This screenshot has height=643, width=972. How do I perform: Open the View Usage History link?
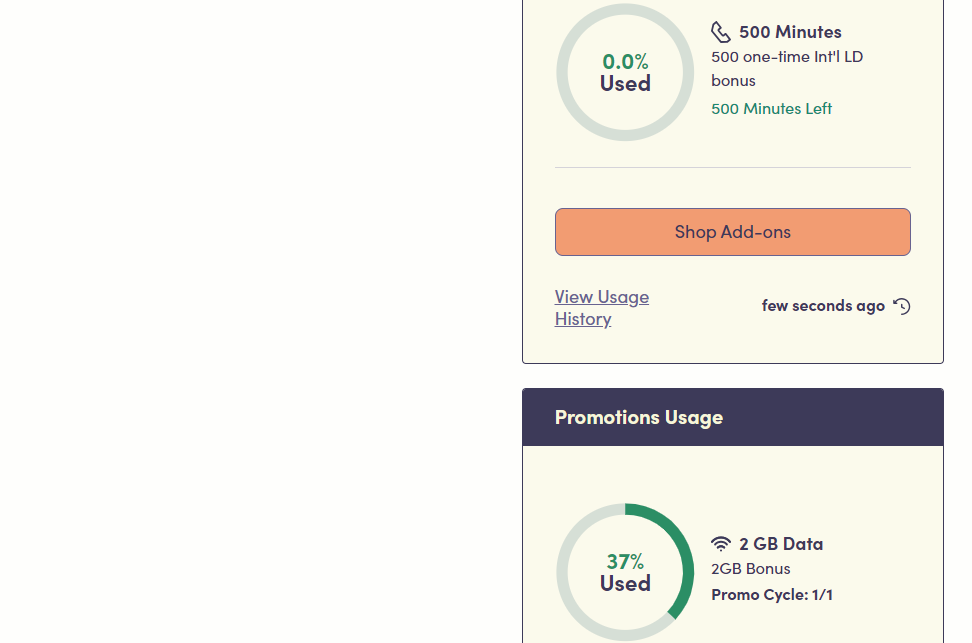[x=602, y=308]
